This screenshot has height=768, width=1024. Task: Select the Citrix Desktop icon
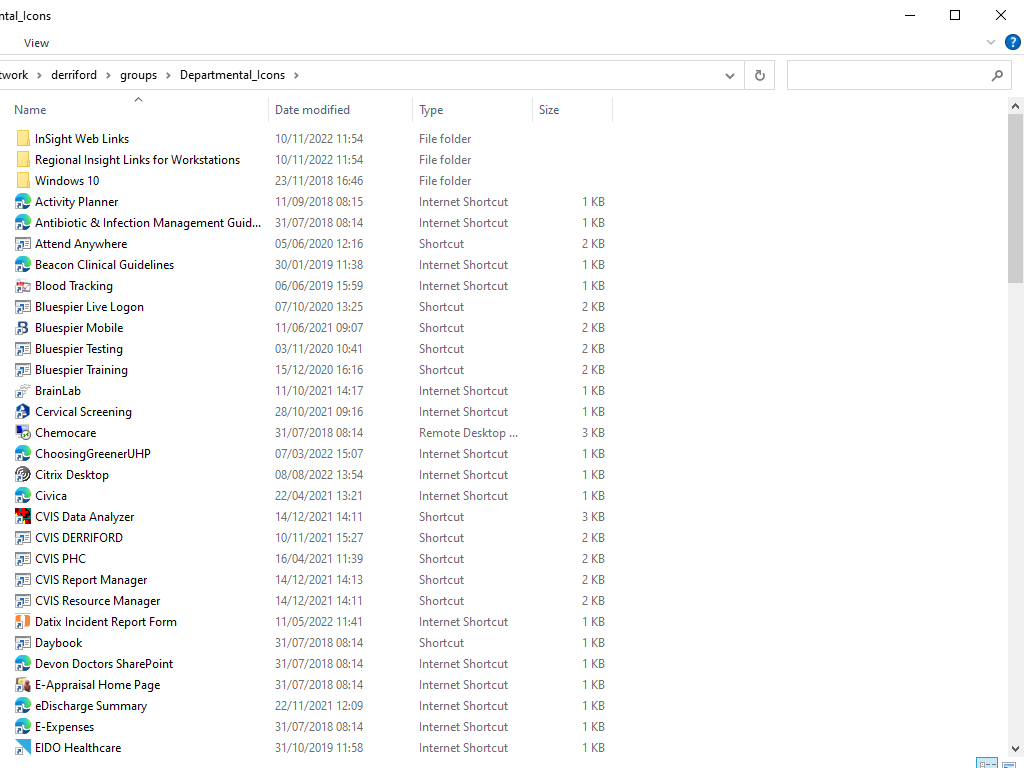point(23,475)
